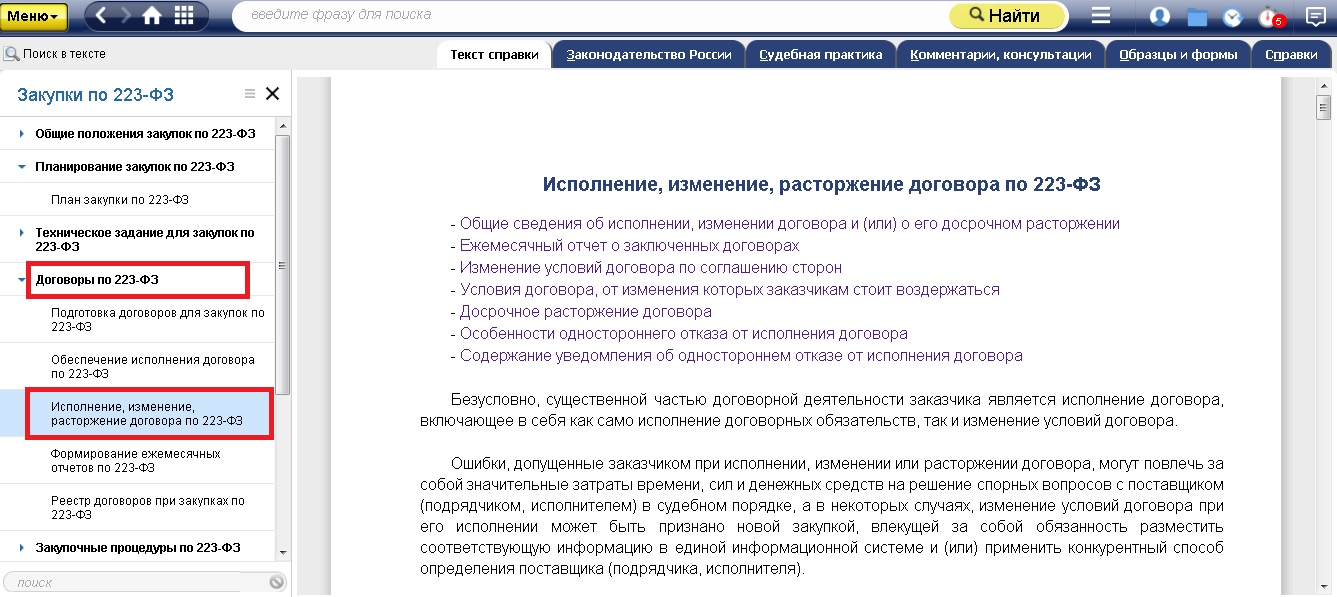Select Договоры по 223-ФЗ tree item
The height and width of the screenshot is (597, 1337).
(x=97, y=280)
